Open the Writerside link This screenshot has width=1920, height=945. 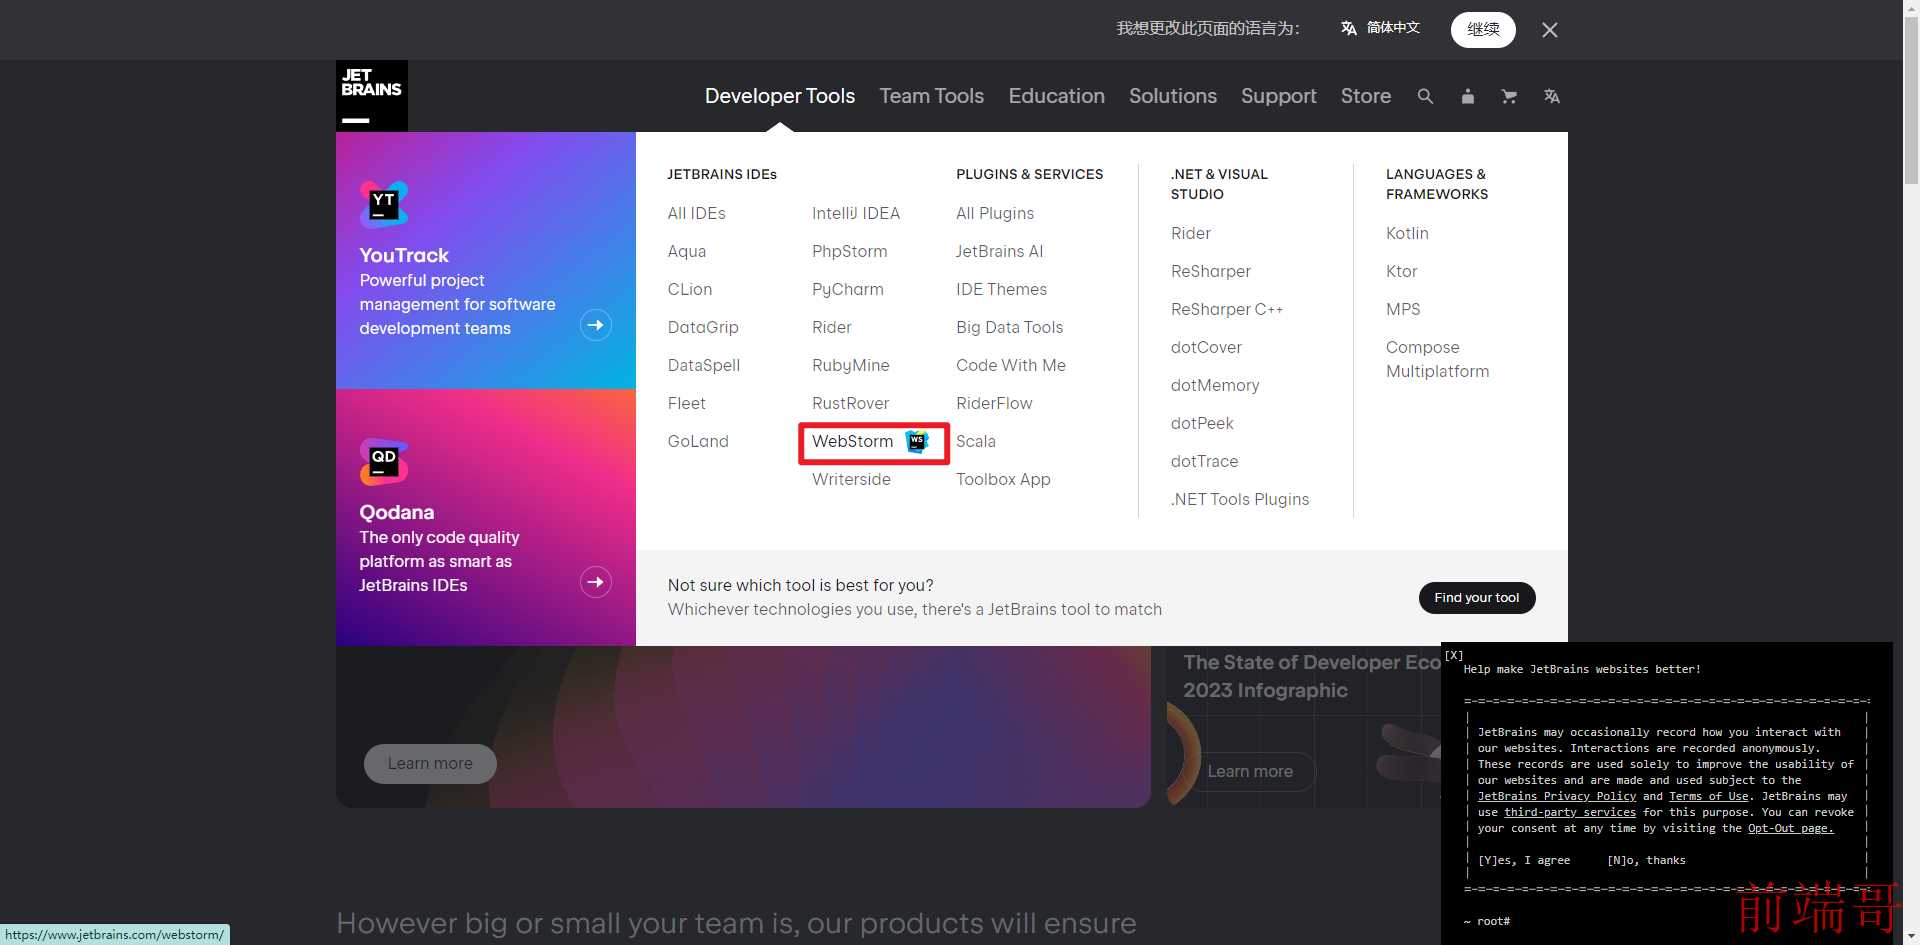[x=852, y=479]
